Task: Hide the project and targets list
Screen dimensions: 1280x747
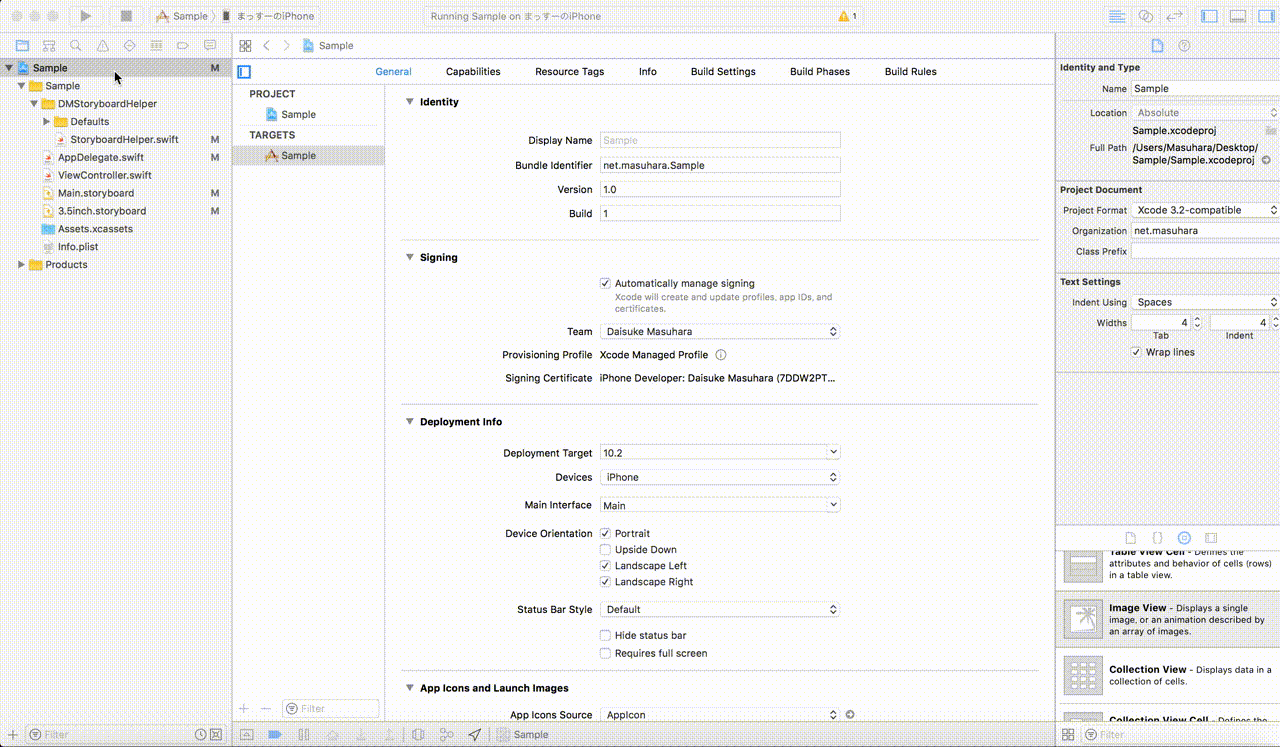Action: (244, 72)
